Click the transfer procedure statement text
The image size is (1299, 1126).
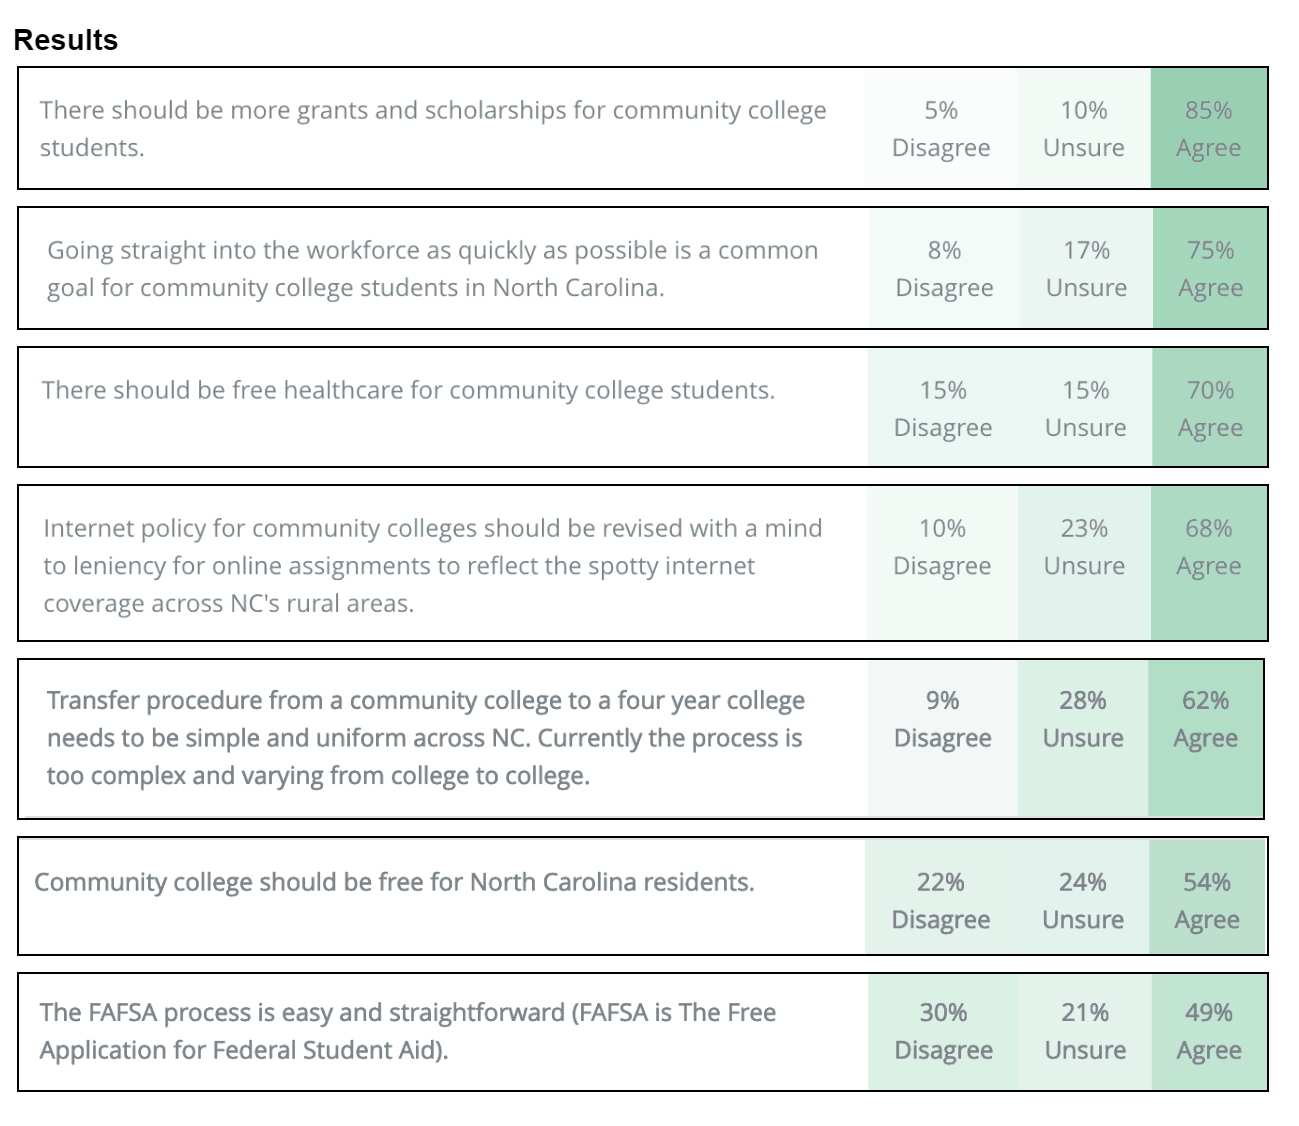click(x=426, y=738)
